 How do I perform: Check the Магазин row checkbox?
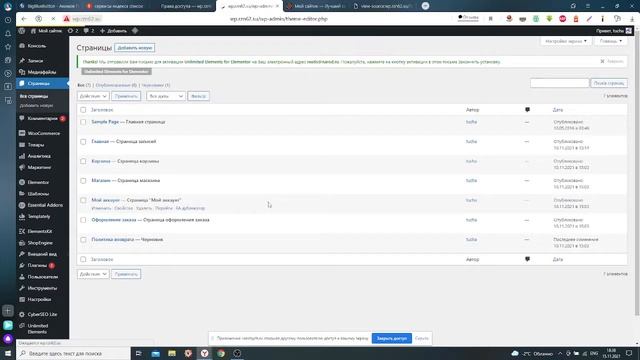[x=83, y=180]
